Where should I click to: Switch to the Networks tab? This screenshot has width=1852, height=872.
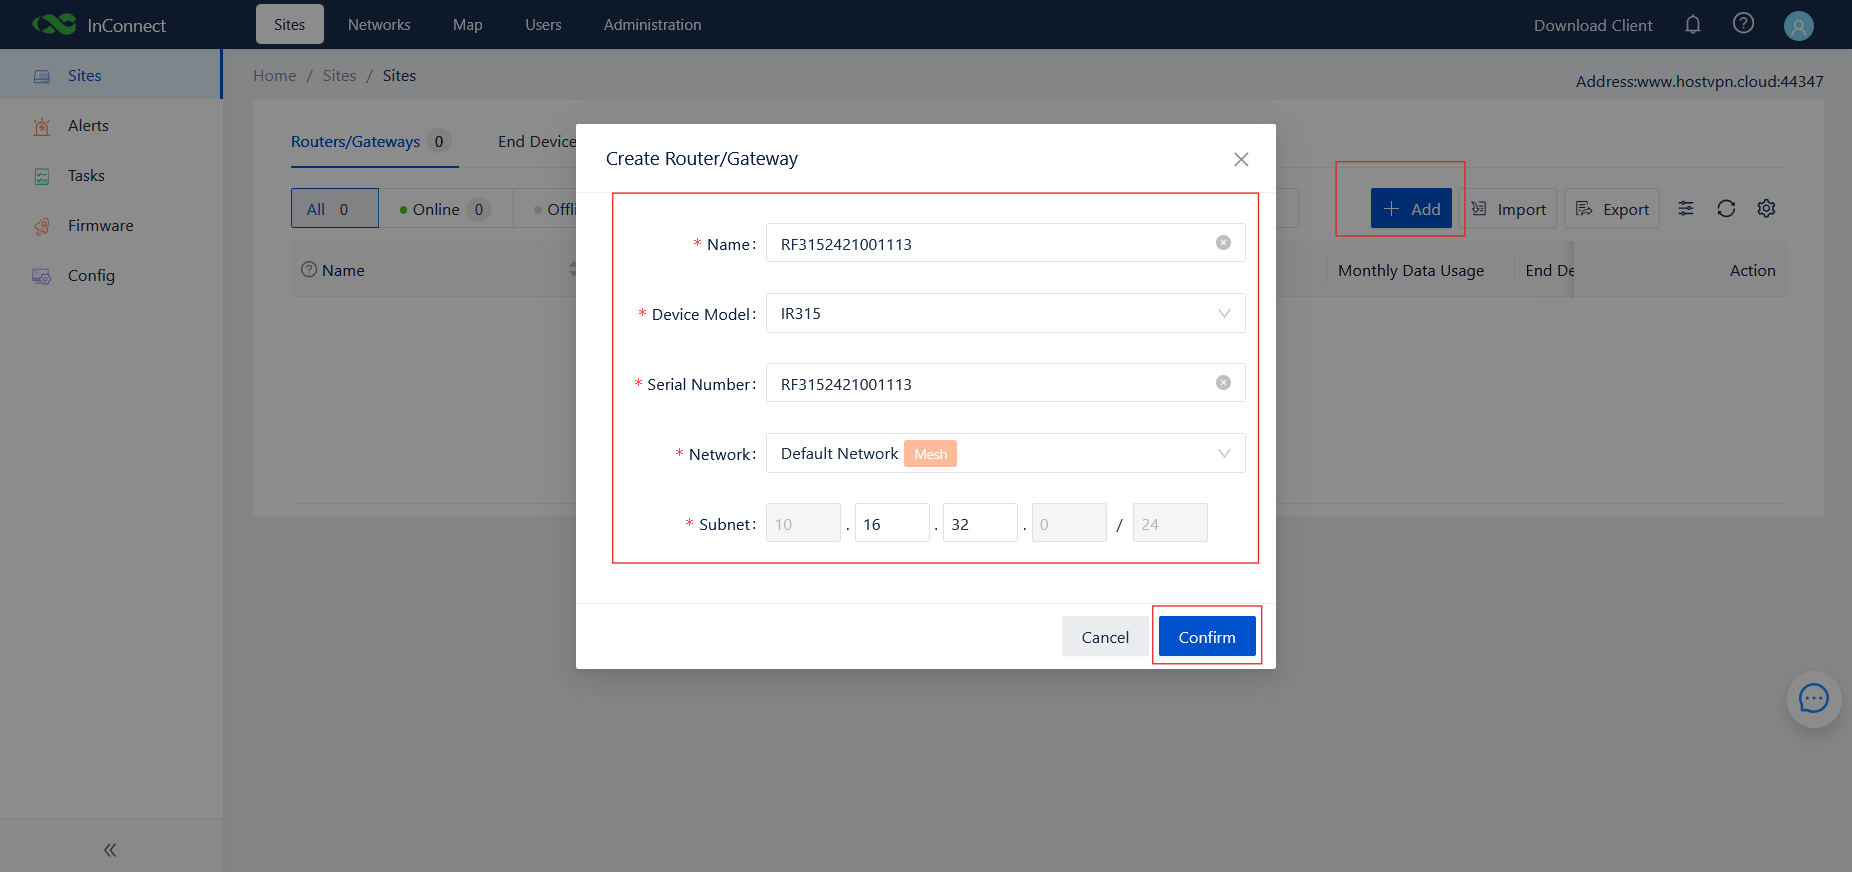click(379, 25)
